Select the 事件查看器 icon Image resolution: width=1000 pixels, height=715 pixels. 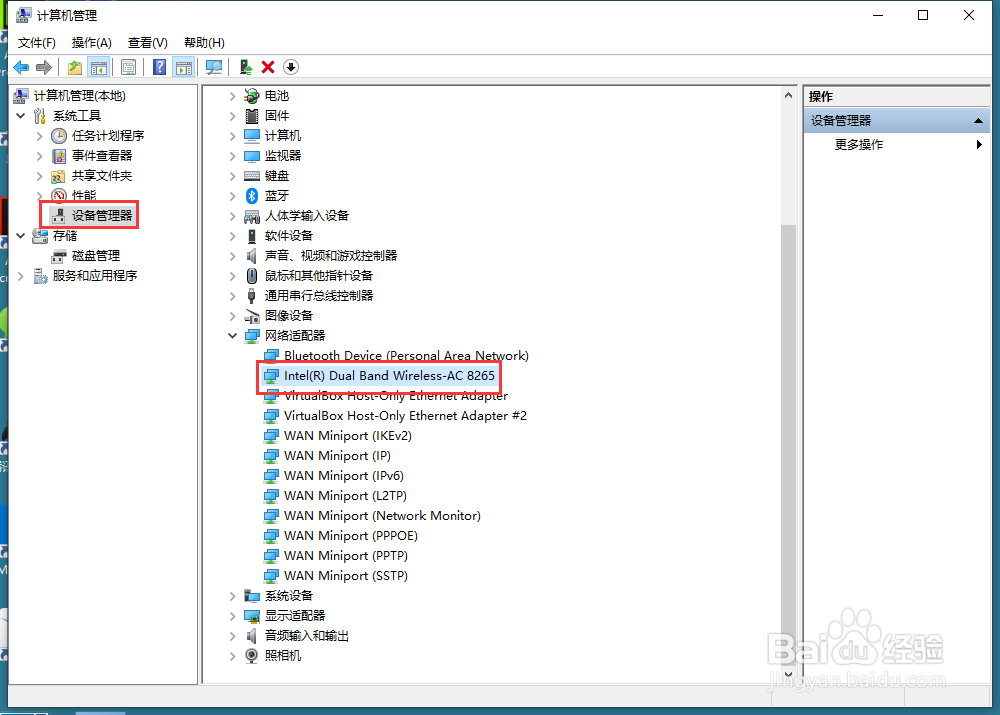coord(59,156)
